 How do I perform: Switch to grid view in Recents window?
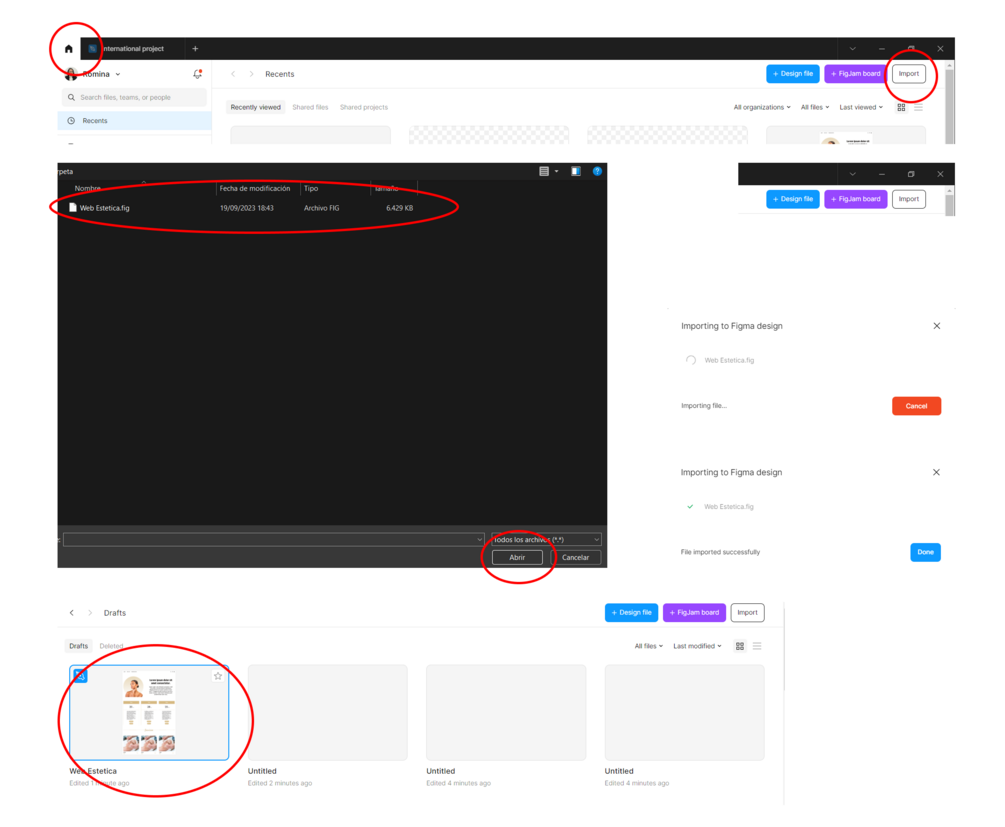[x=901, y=108]
